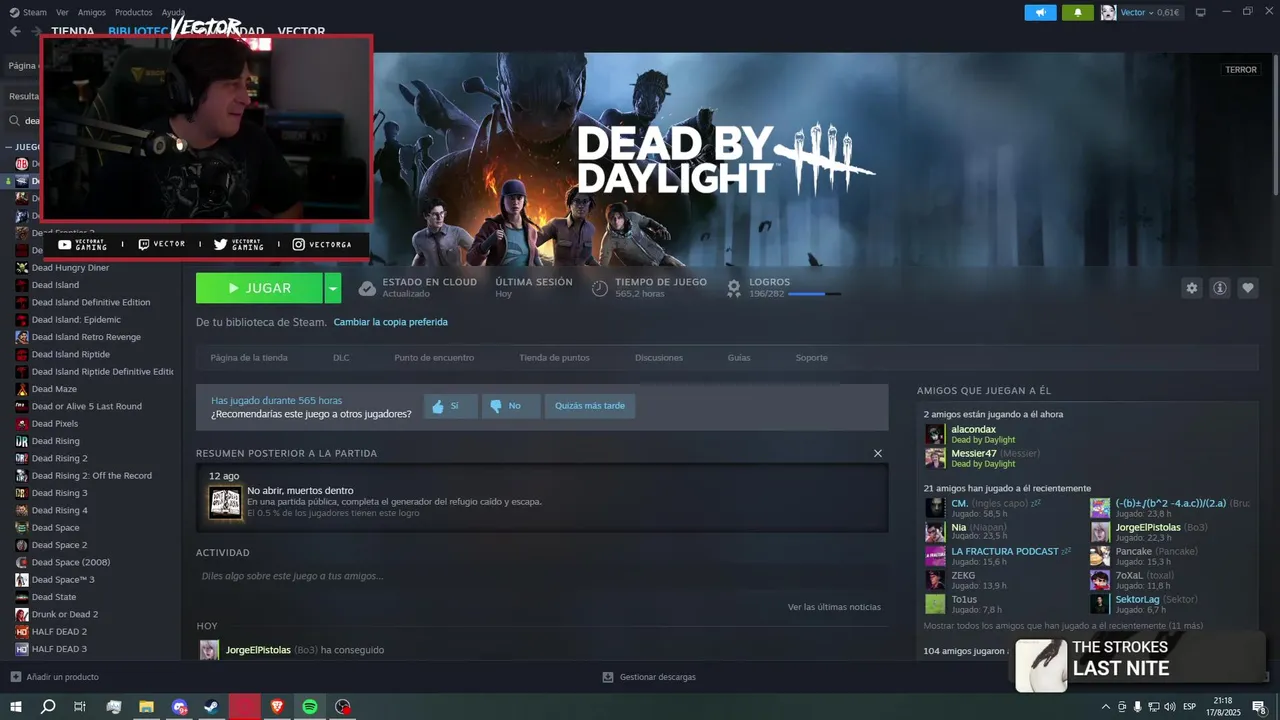
Task: Go back with the navigation arrow
Action: (x=15, y=31)
